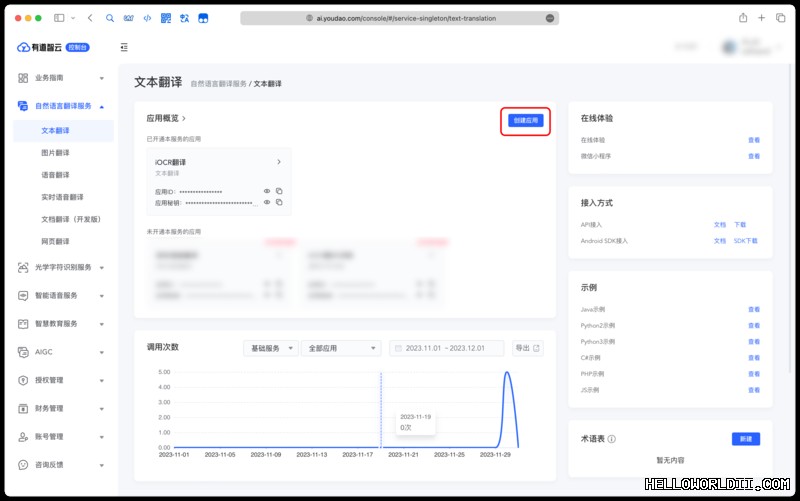Click the 咨询反馈 chat icon
Viewport: 800px width, 501px height.
coord(23,465)
